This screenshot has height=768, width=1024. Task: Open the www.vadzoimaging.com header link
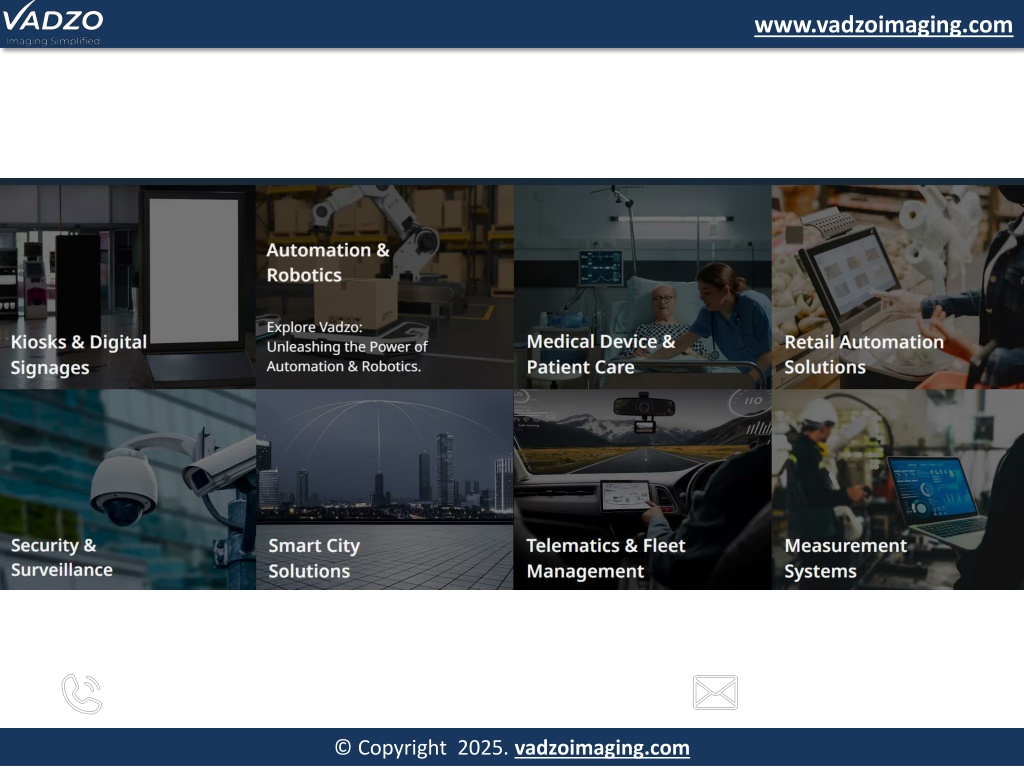click(883, 25)
